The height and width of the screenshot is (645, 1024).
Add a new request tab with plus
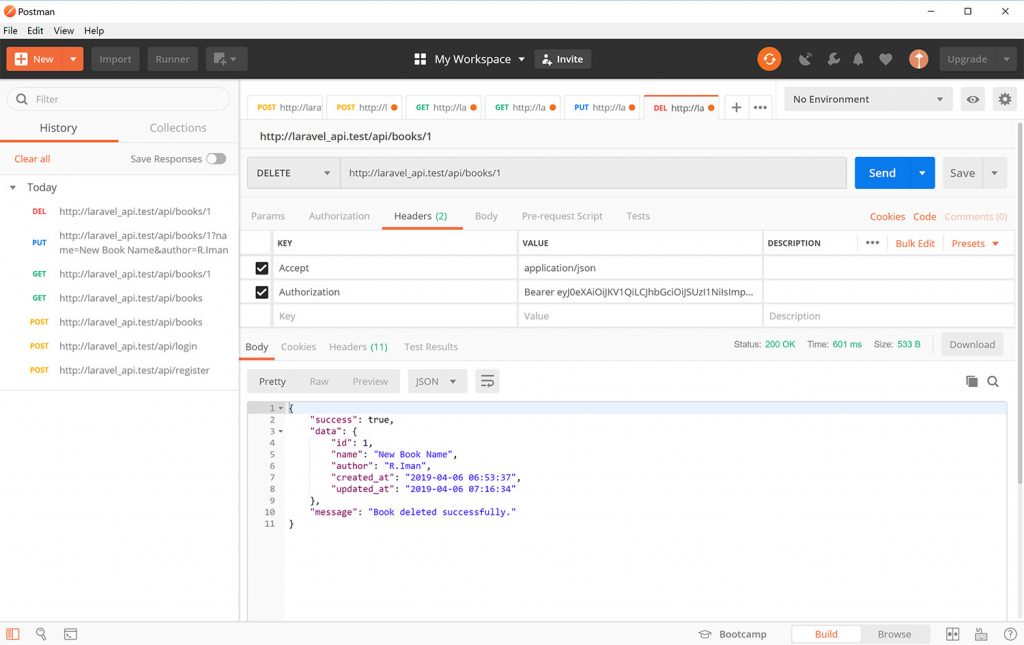point(736,108)
